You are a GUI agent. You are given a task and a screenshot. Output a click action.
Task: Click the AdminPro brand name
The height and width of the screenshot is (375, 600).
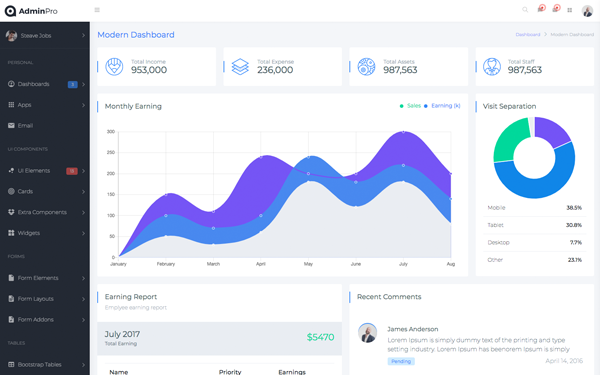pos(38,11)
